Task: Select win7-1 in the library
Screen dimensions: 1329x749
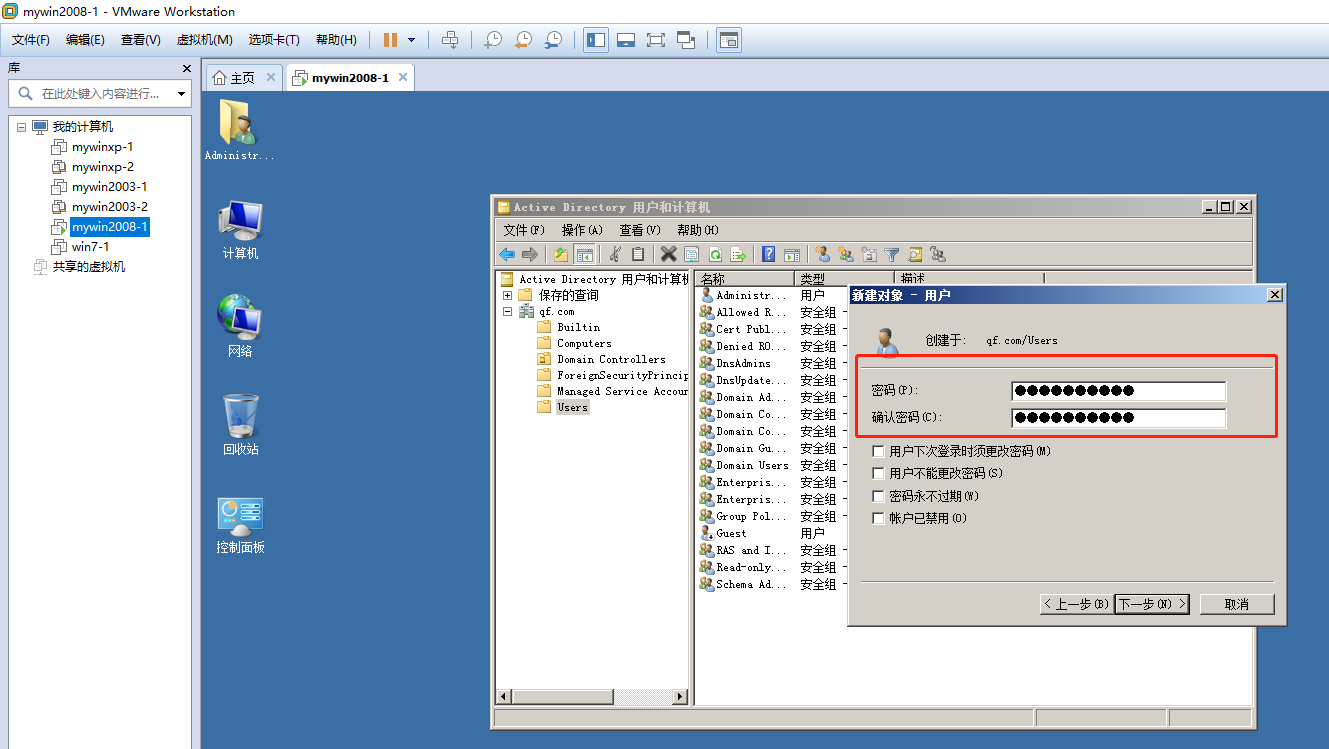Action: [x=91, y=247]
